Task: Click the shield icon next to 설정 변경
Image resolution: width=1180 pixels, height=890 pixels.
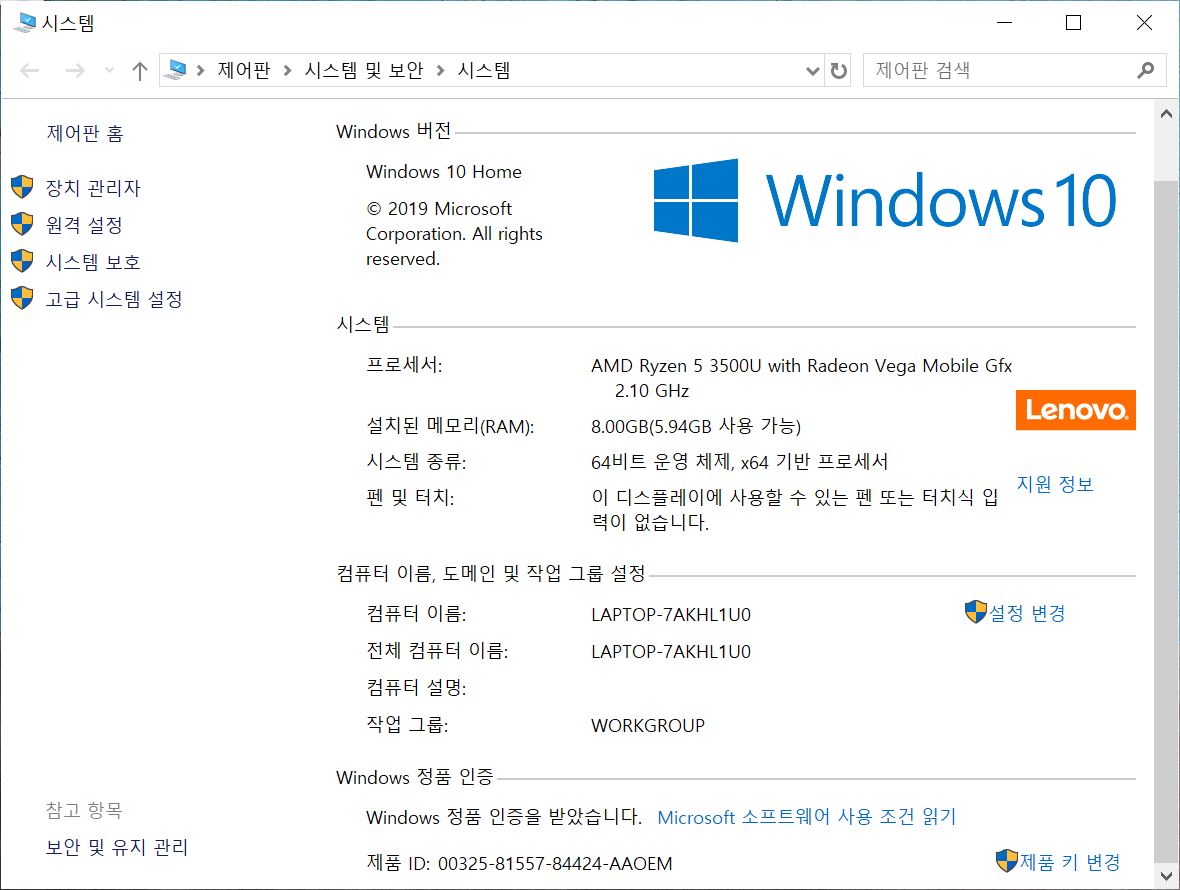Action: (x=975, y=612)
